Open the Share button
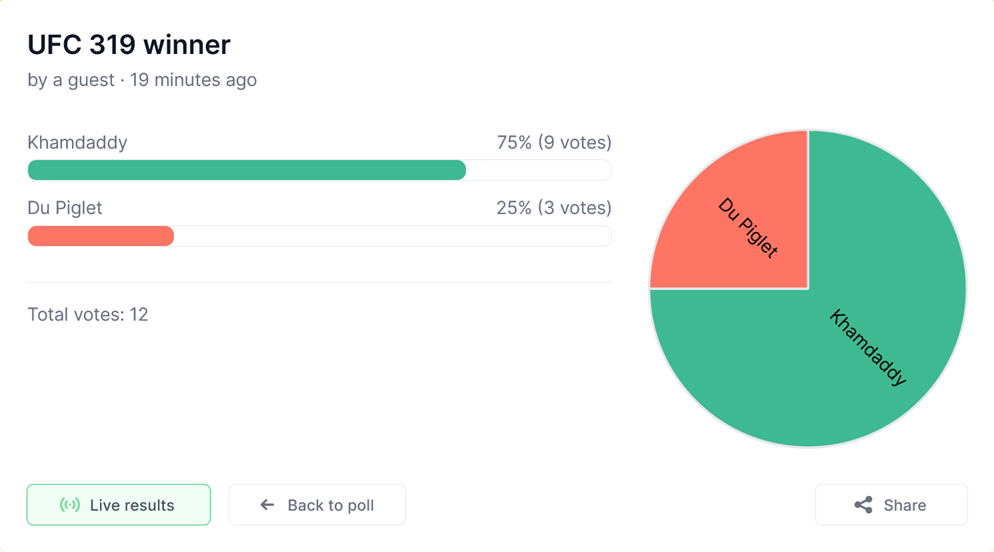 (891, 505)
